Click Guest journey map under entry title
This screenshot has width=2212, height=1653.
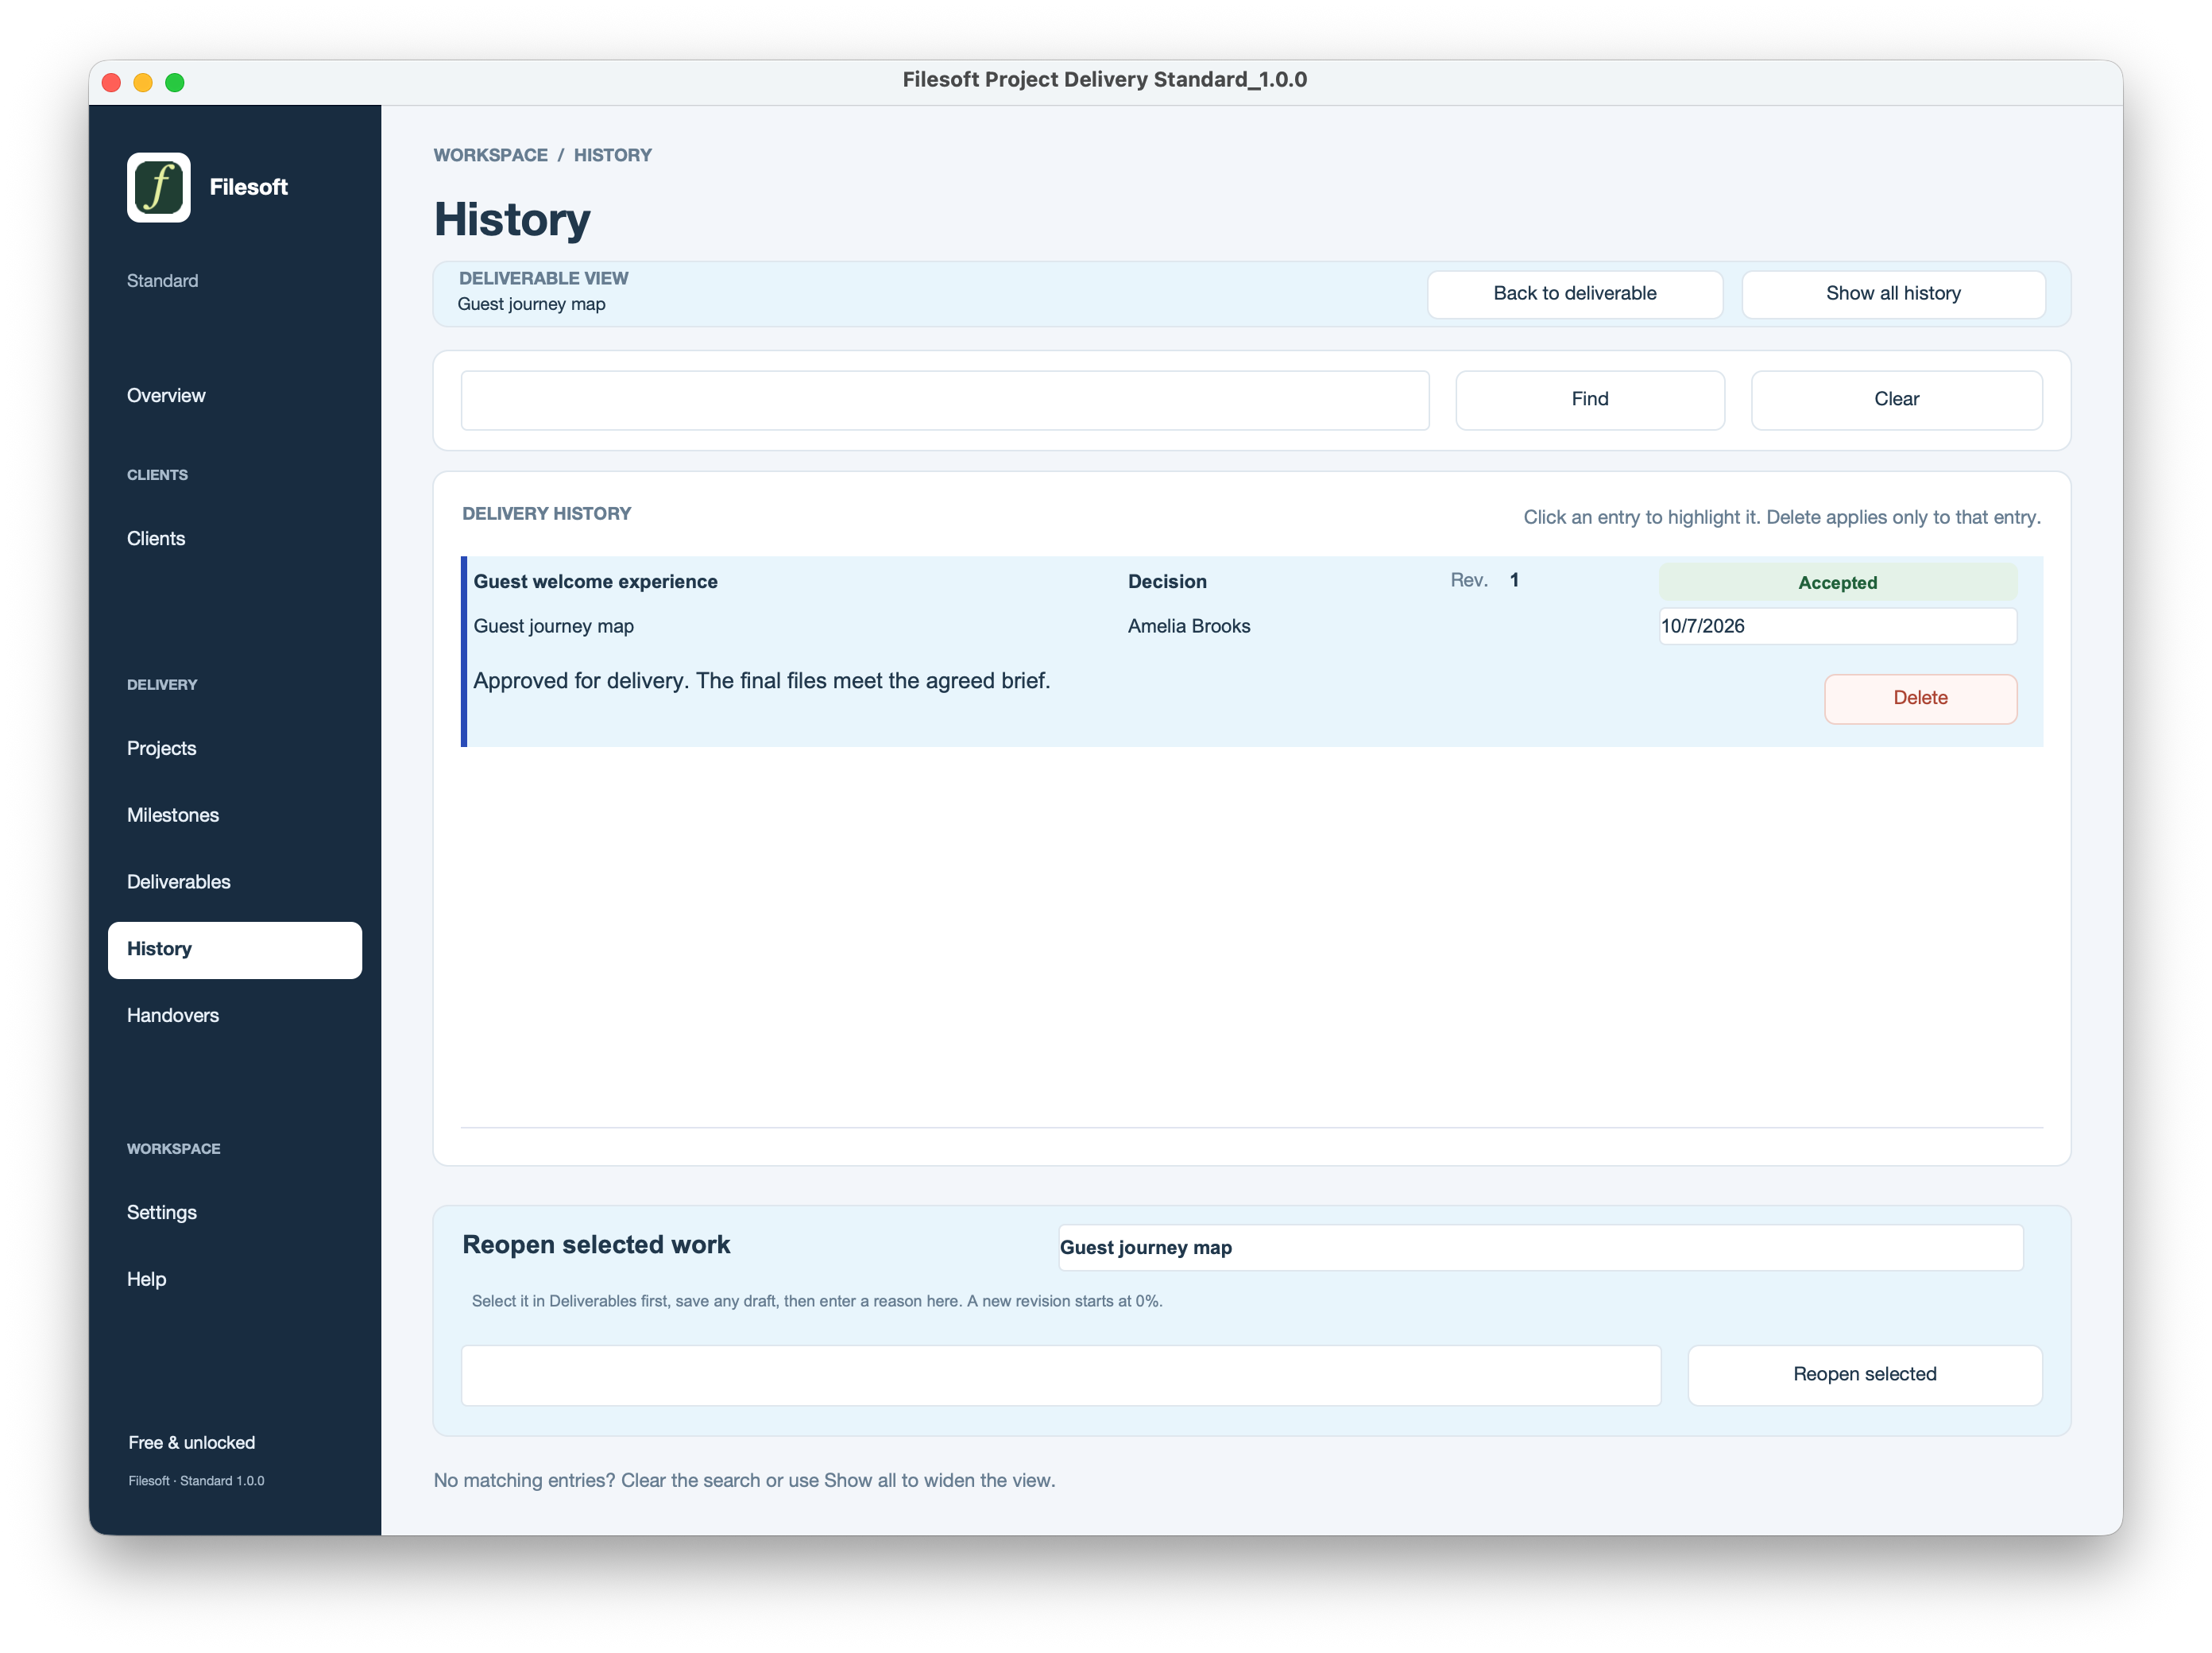(x=553, y=626)
